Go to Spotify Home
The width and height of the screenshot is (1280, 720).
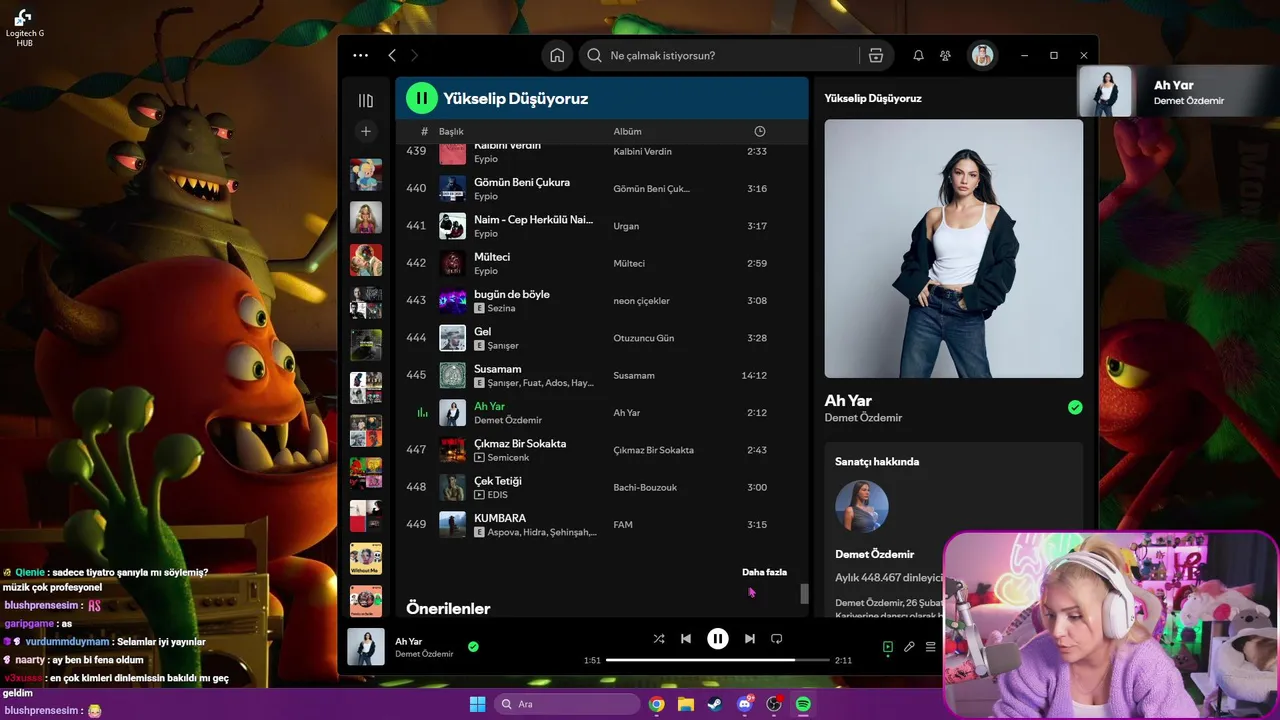pos(557,55)
